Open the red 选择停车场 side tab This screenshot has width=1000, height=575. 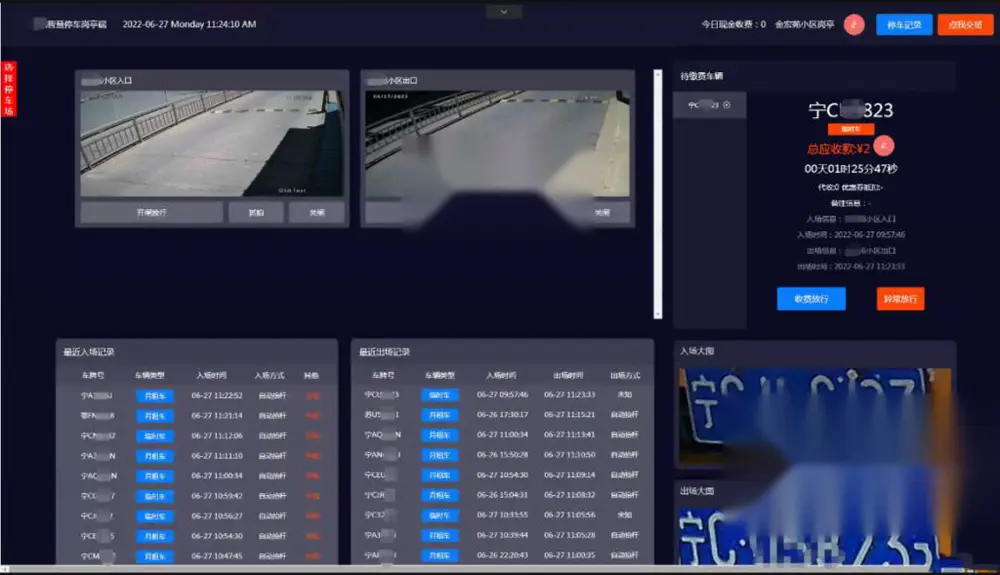coord(8,89)
